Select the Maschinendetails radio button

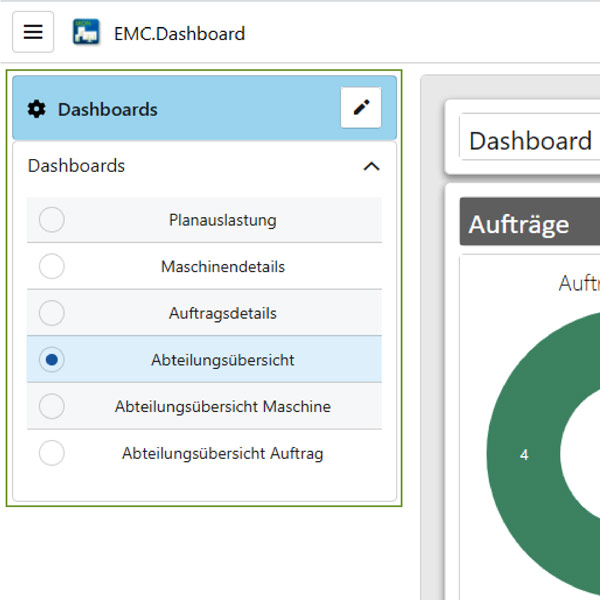click(52, 266)
